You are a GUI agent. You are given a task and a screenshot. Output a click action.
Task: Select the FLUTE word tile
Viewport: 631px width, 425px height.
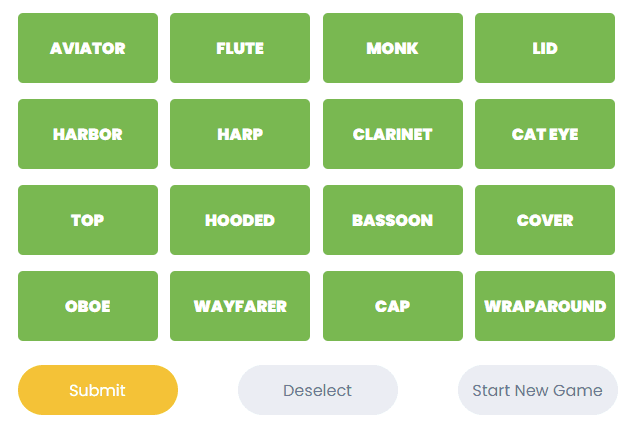[240, 48]
